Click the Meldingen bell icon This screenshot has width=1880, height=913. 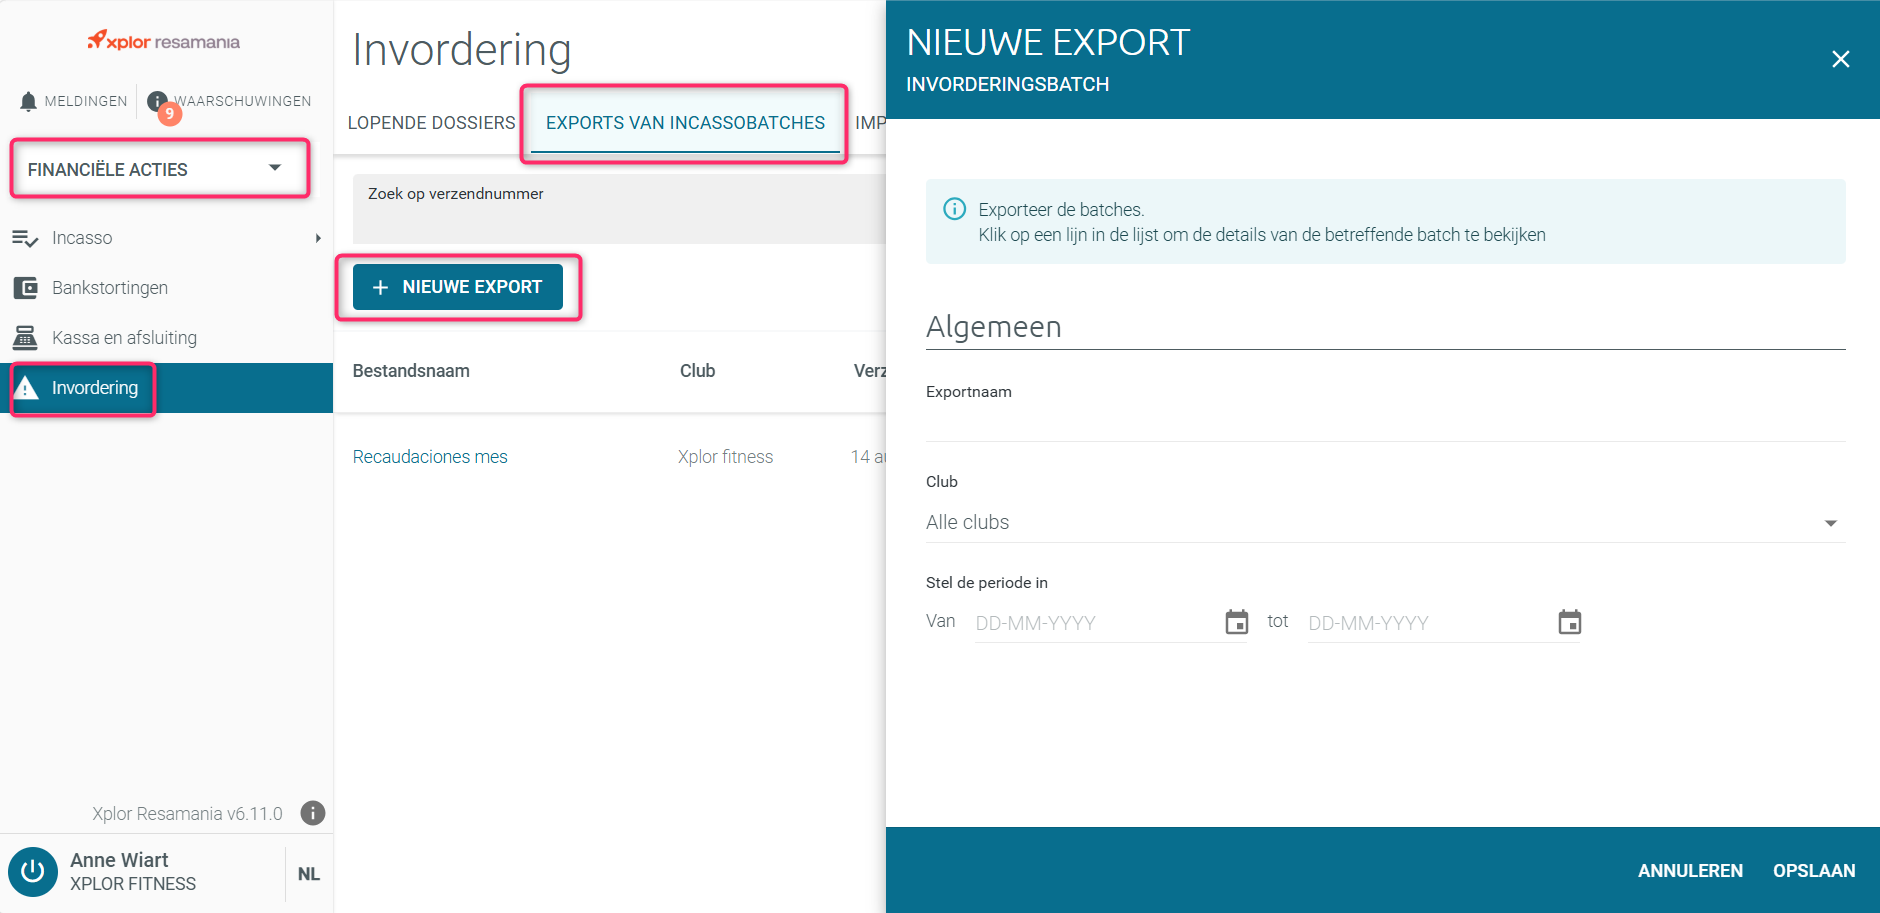coord(28,101)
